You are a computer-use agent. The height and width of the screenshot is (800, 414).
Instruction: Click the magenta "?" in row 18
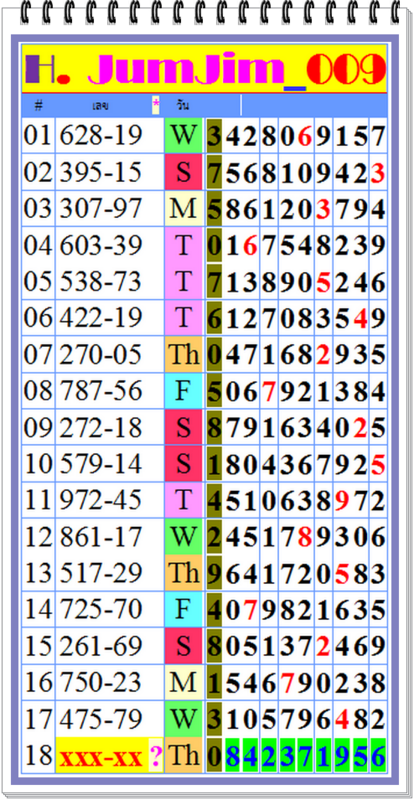coord(156,757)
